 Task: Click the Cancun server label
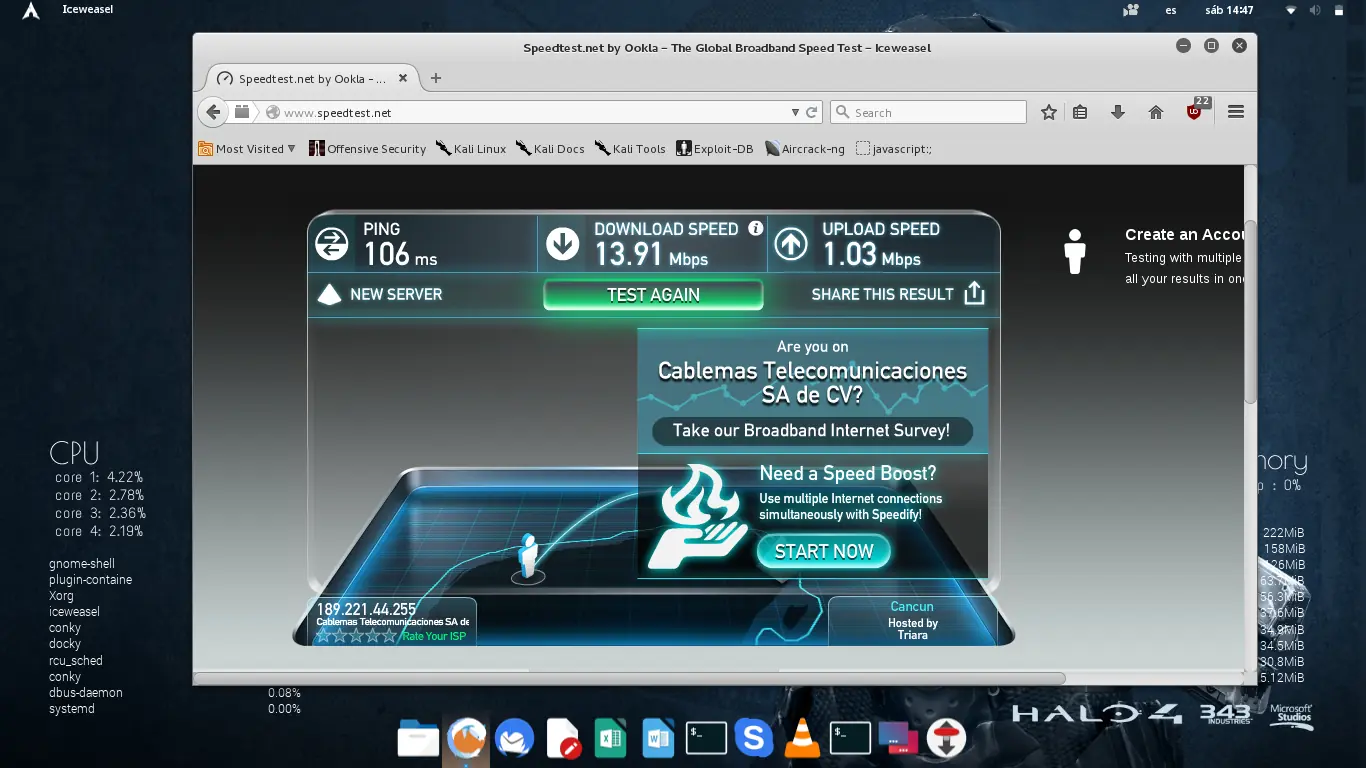pyautogui.click(x=912, y=606)
